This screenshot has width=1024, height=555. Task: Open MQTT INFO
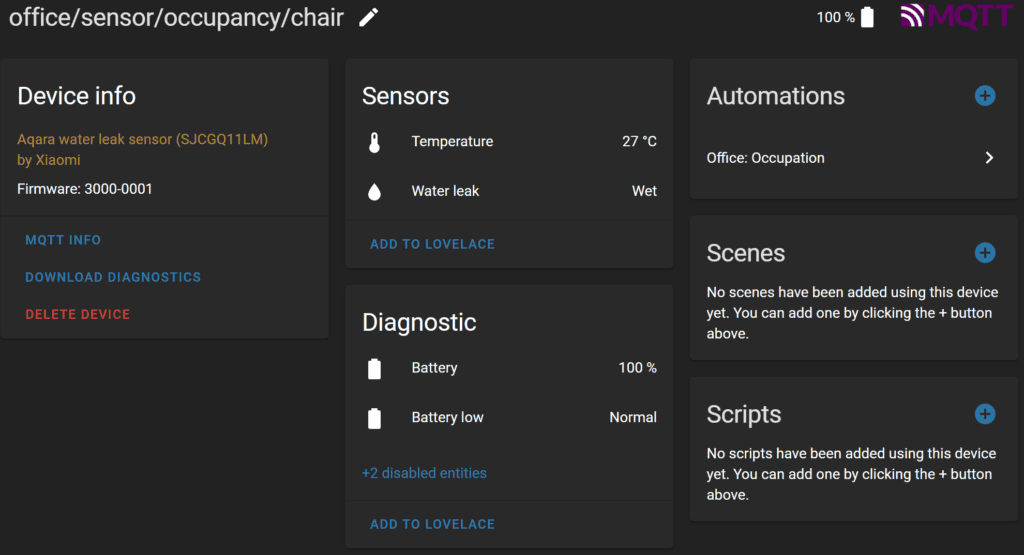pos(63,240)
